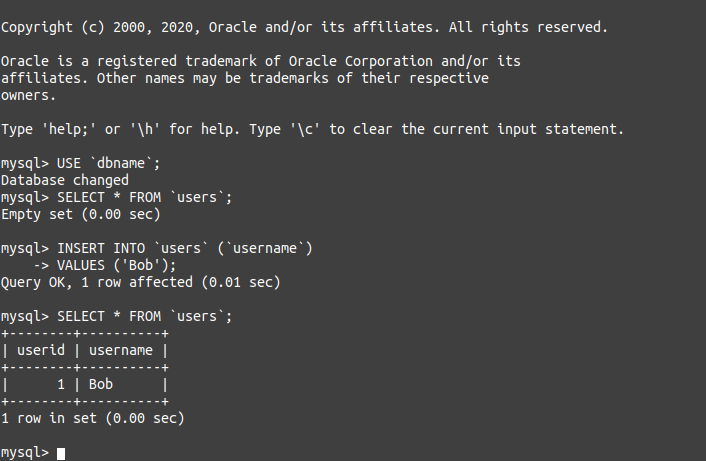Click '1 row in set (0.00 sec)' text
This screenshot has height=461, width=706.
(x=93, y=418)
